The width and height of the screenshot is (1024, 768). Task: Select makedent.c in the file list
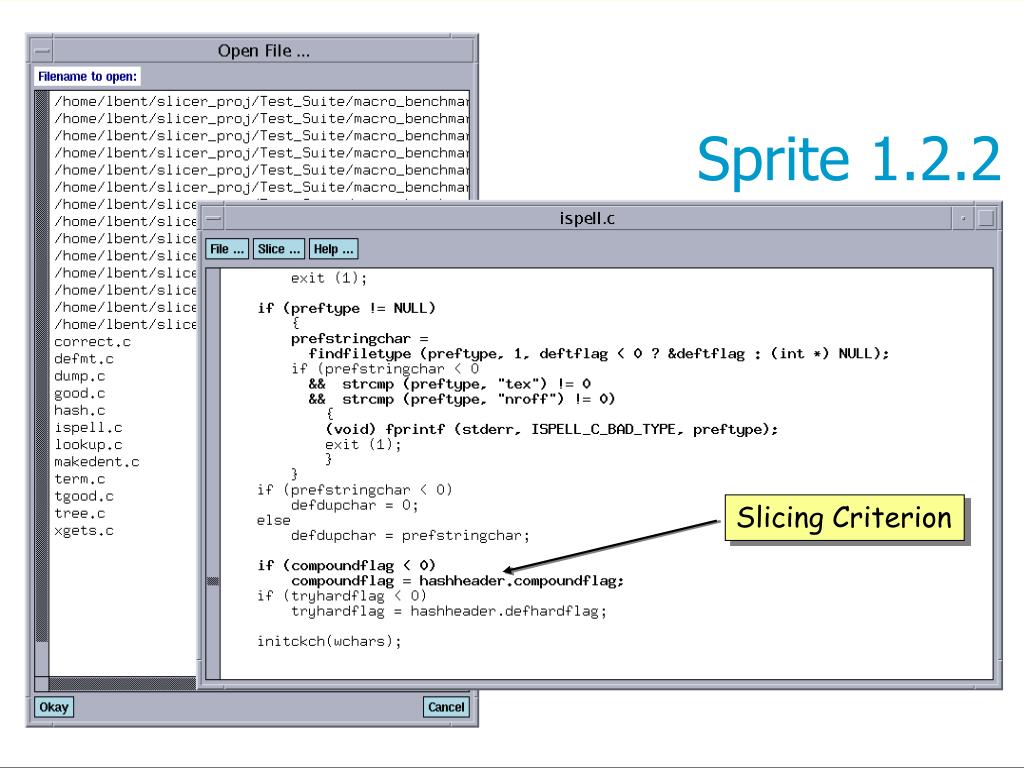(97, 462)
